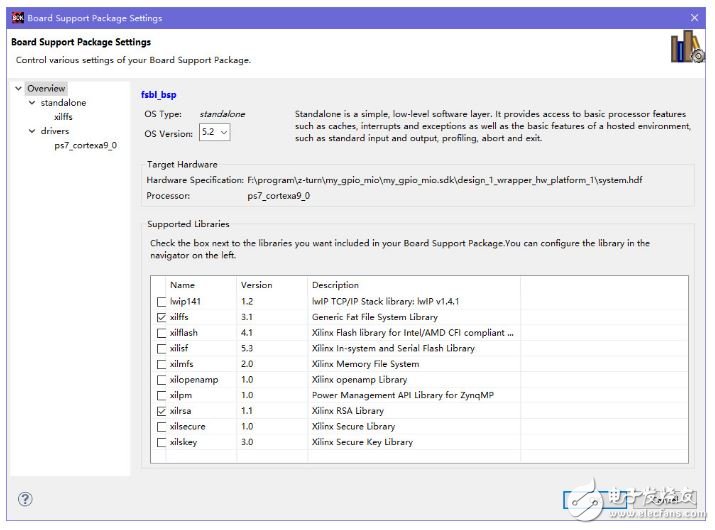This screenshot has width=715, height=530.
Task: Collapse the Overview tree node
Action: pyautogui.click(x=18, y=89)
